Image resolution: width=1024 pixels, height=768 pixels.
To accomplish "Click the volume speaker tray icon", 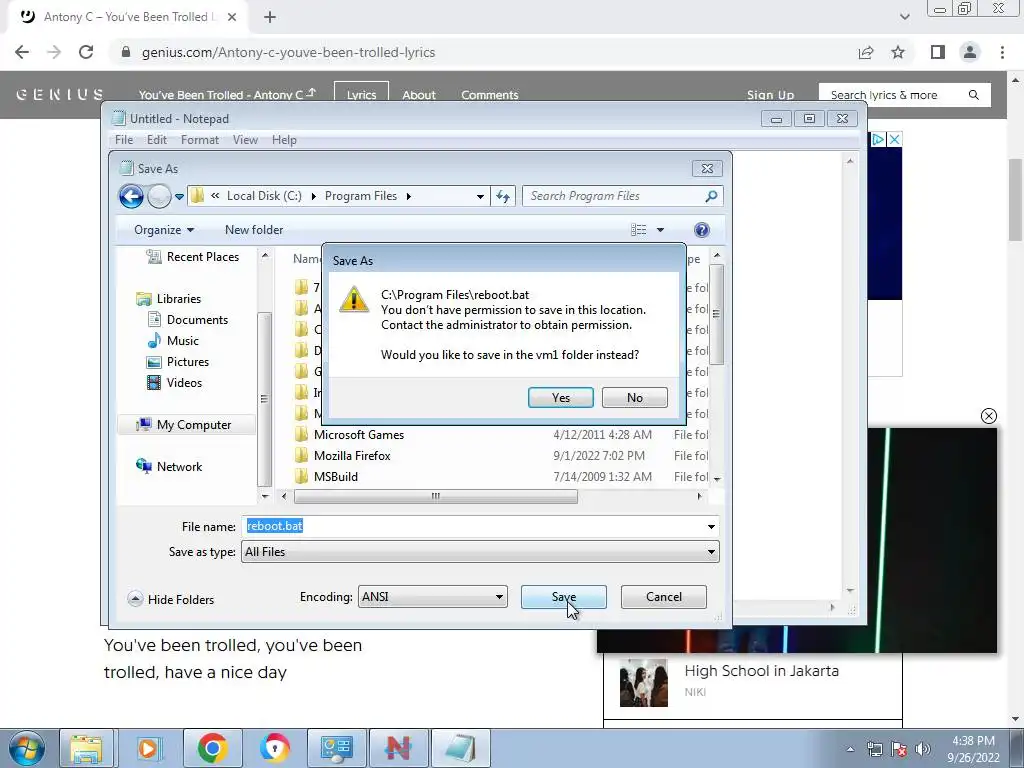I will point(923,749).
